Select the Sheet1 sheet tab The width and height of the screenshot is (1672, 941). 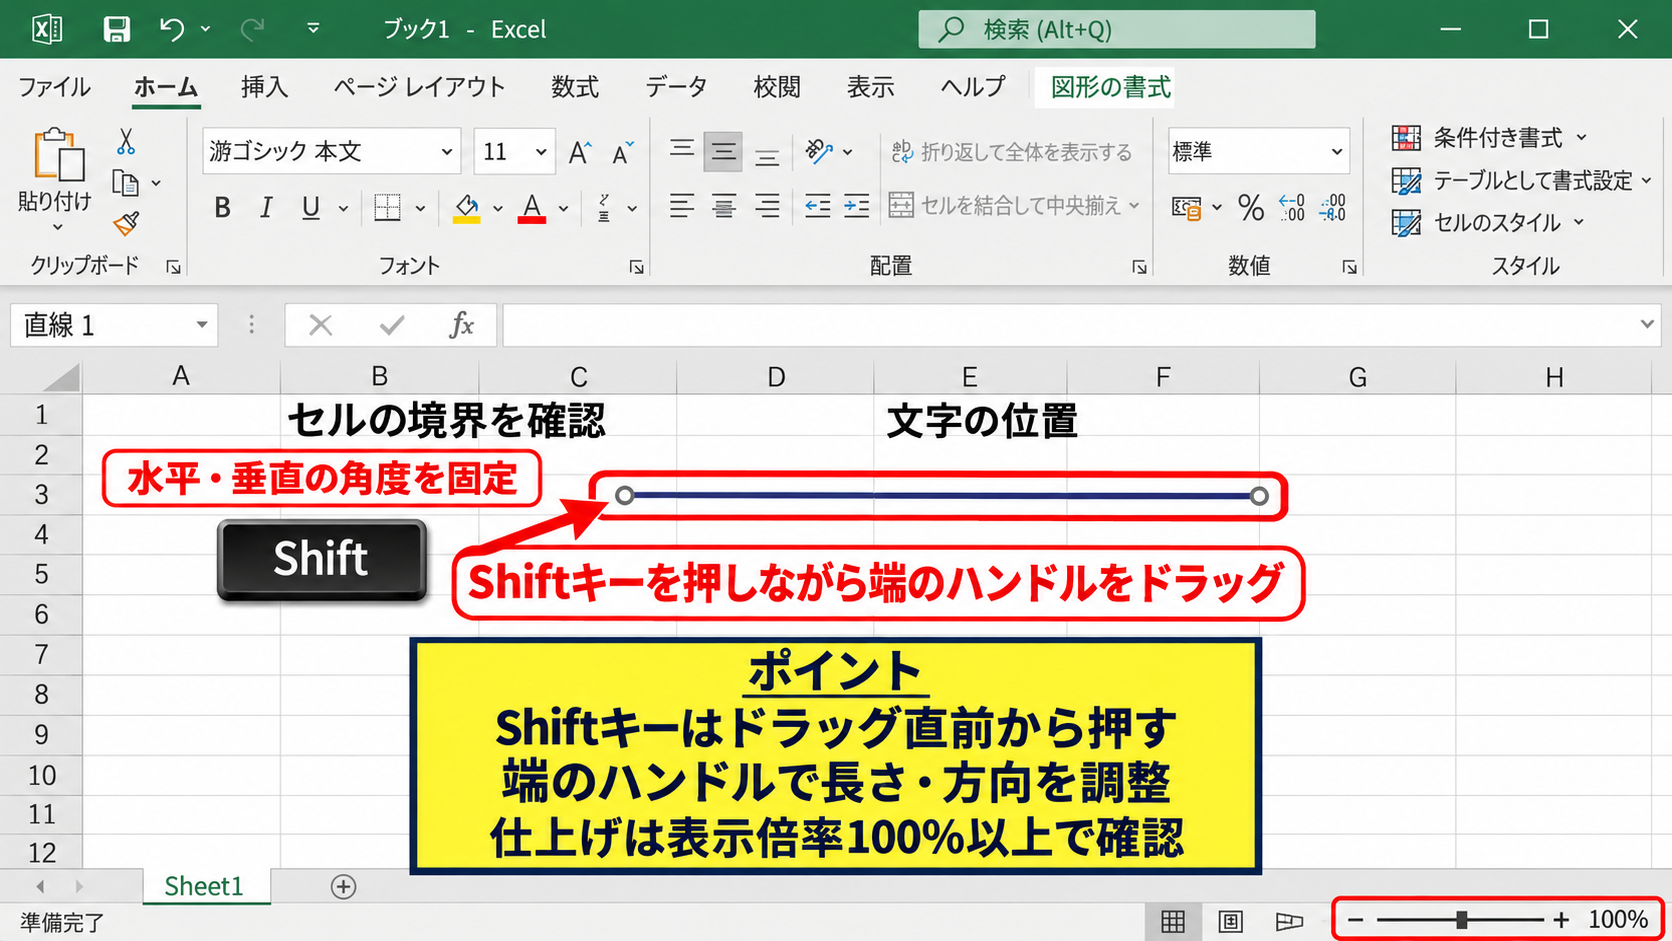point(204,887)
